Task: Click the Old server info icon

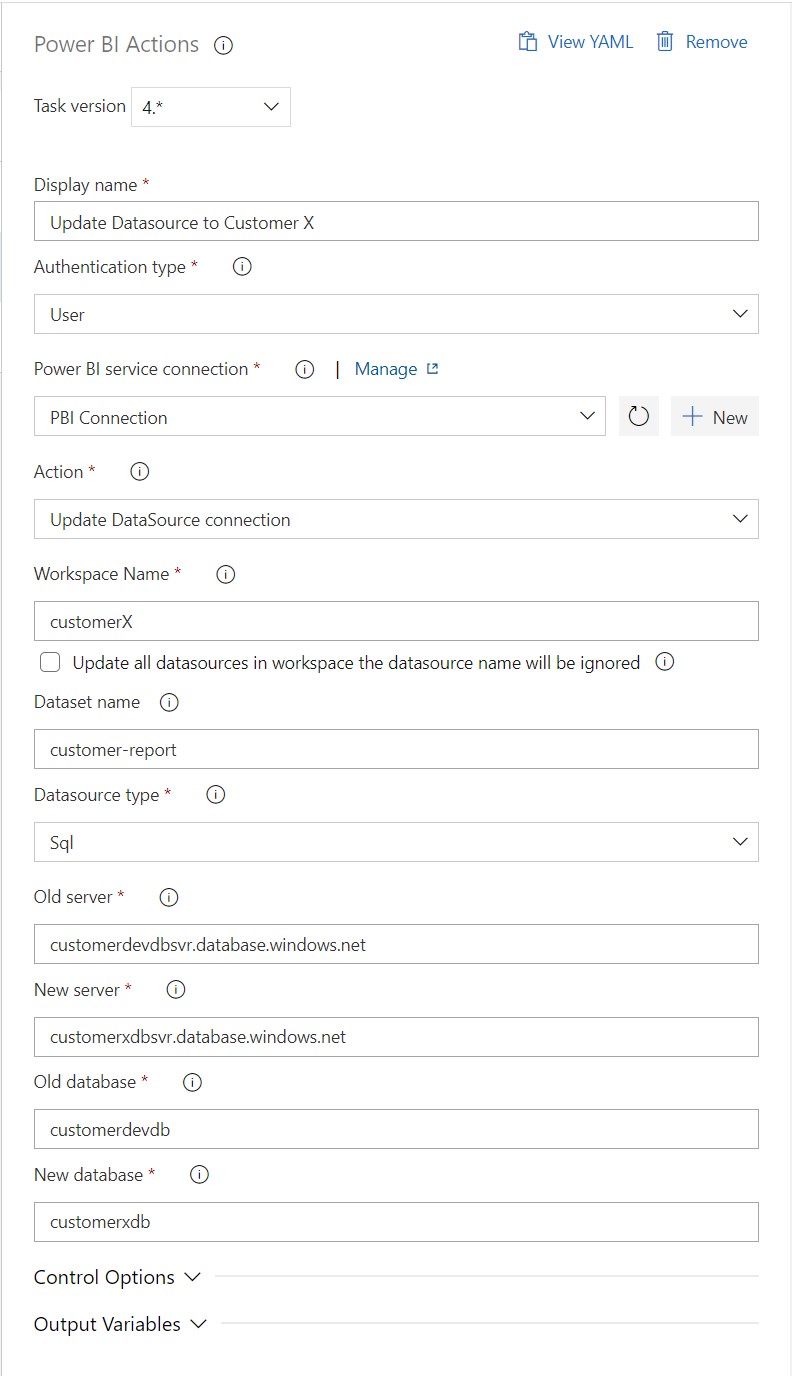Action: (x=169, y=897)
